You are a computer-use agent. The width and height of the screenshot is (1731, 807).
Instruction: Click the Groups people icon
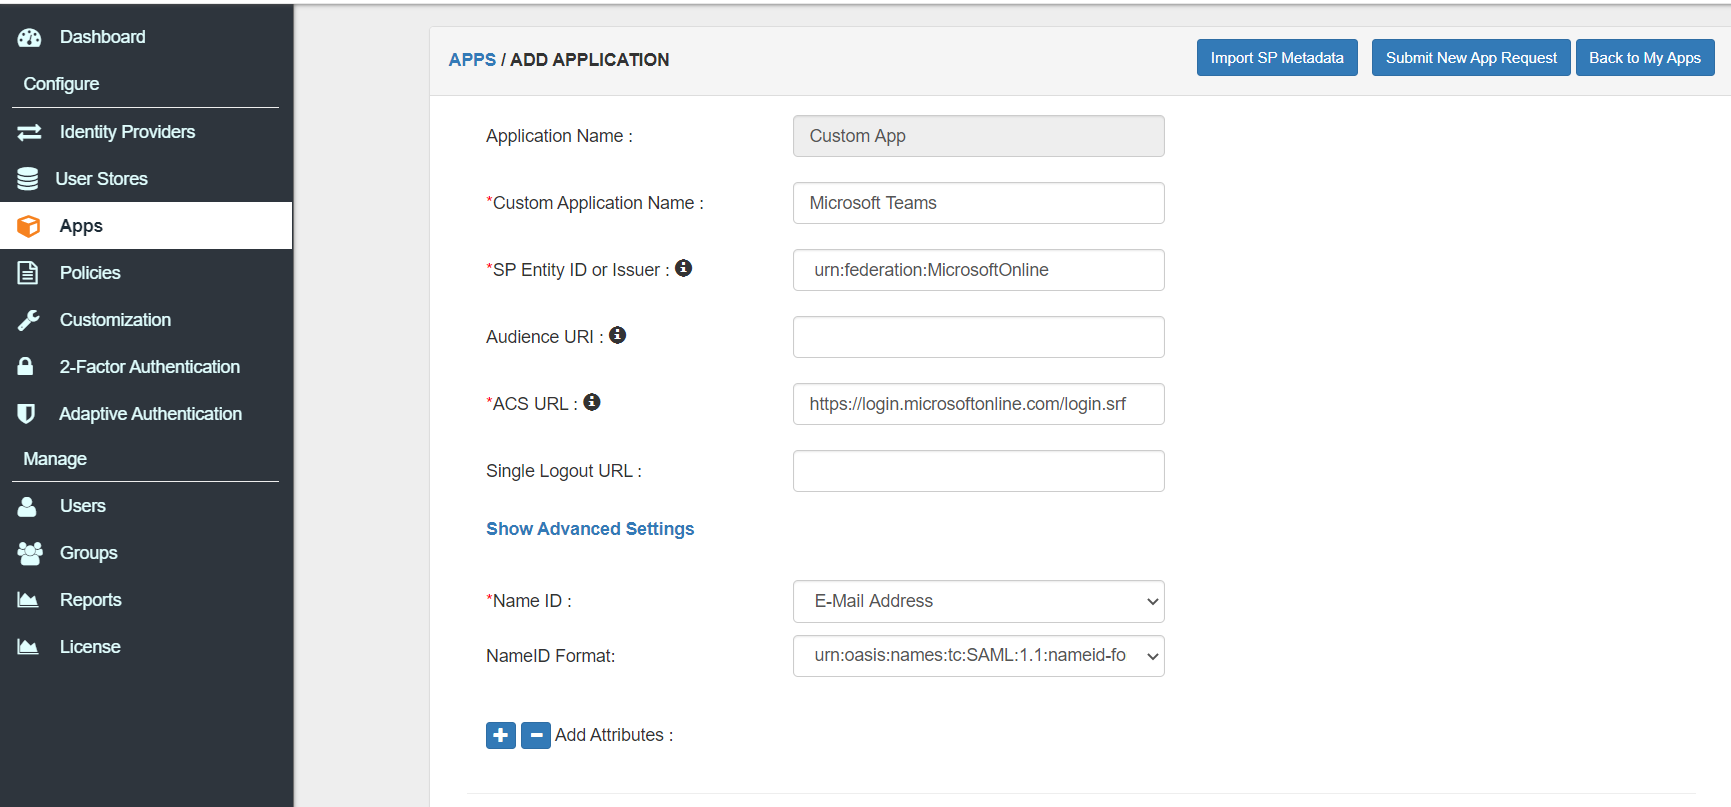coord(30,553)
